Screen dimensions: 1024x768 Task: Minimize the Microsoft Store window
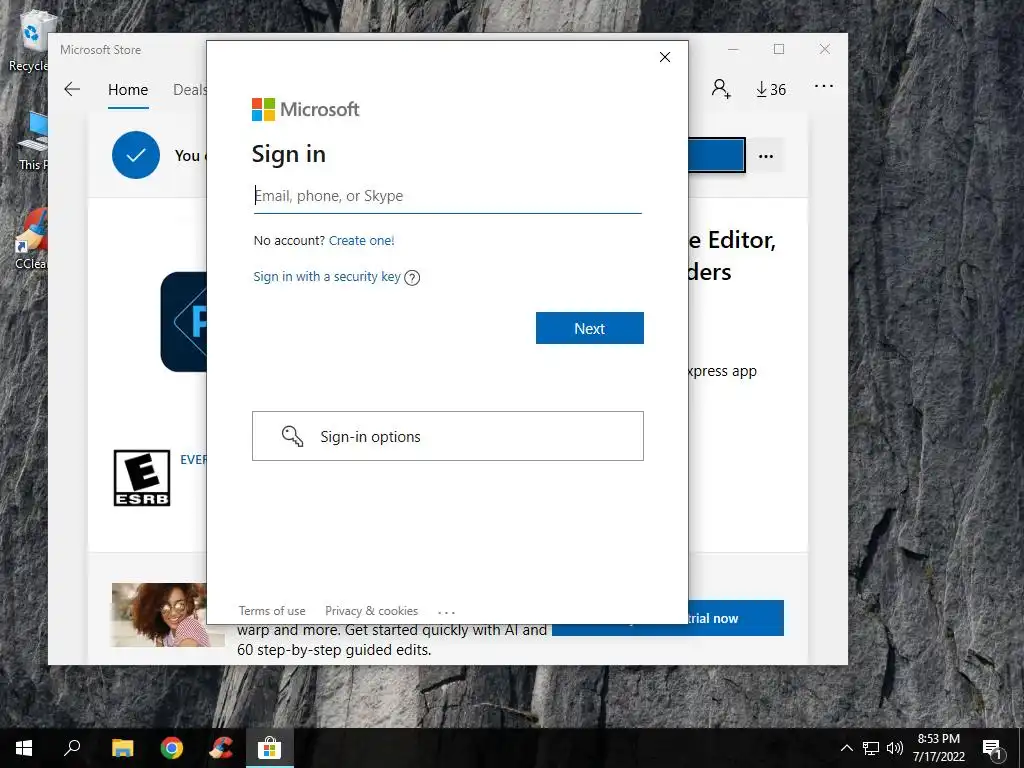[733, 50]
